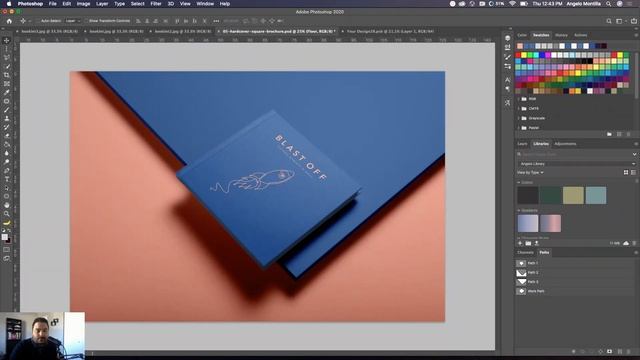
Task: Open the Window menu
Action: click(x=205, y=4)
